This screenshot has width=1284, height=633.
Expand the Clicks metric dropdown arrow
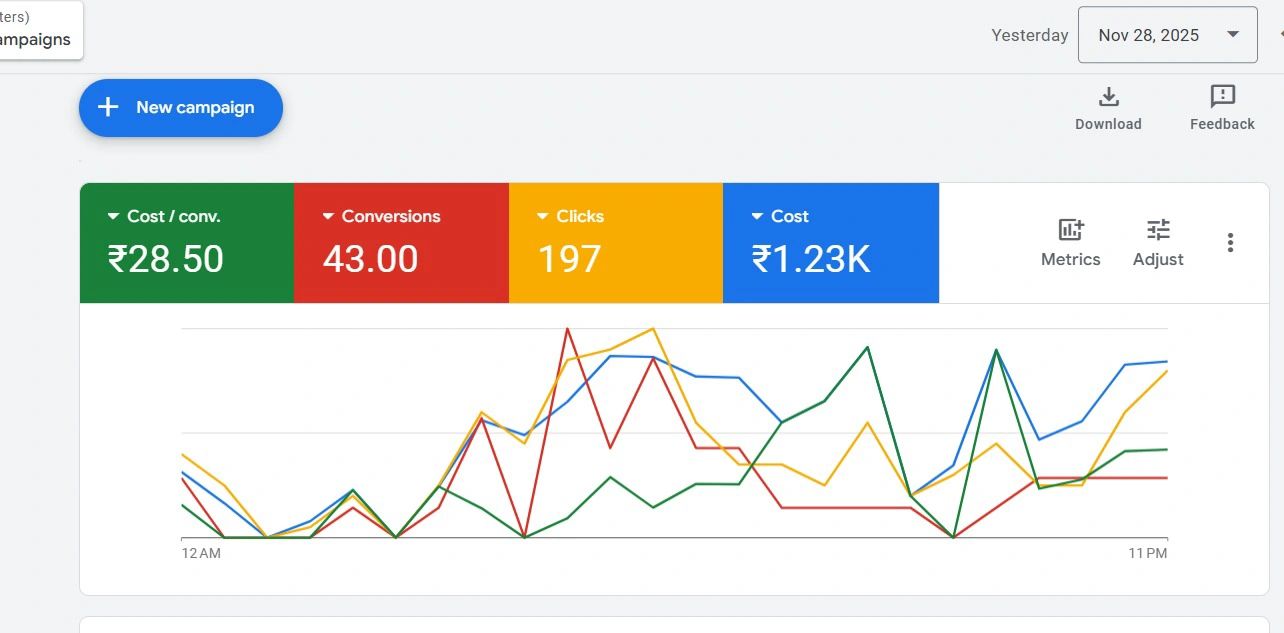(x=543, y=216)
